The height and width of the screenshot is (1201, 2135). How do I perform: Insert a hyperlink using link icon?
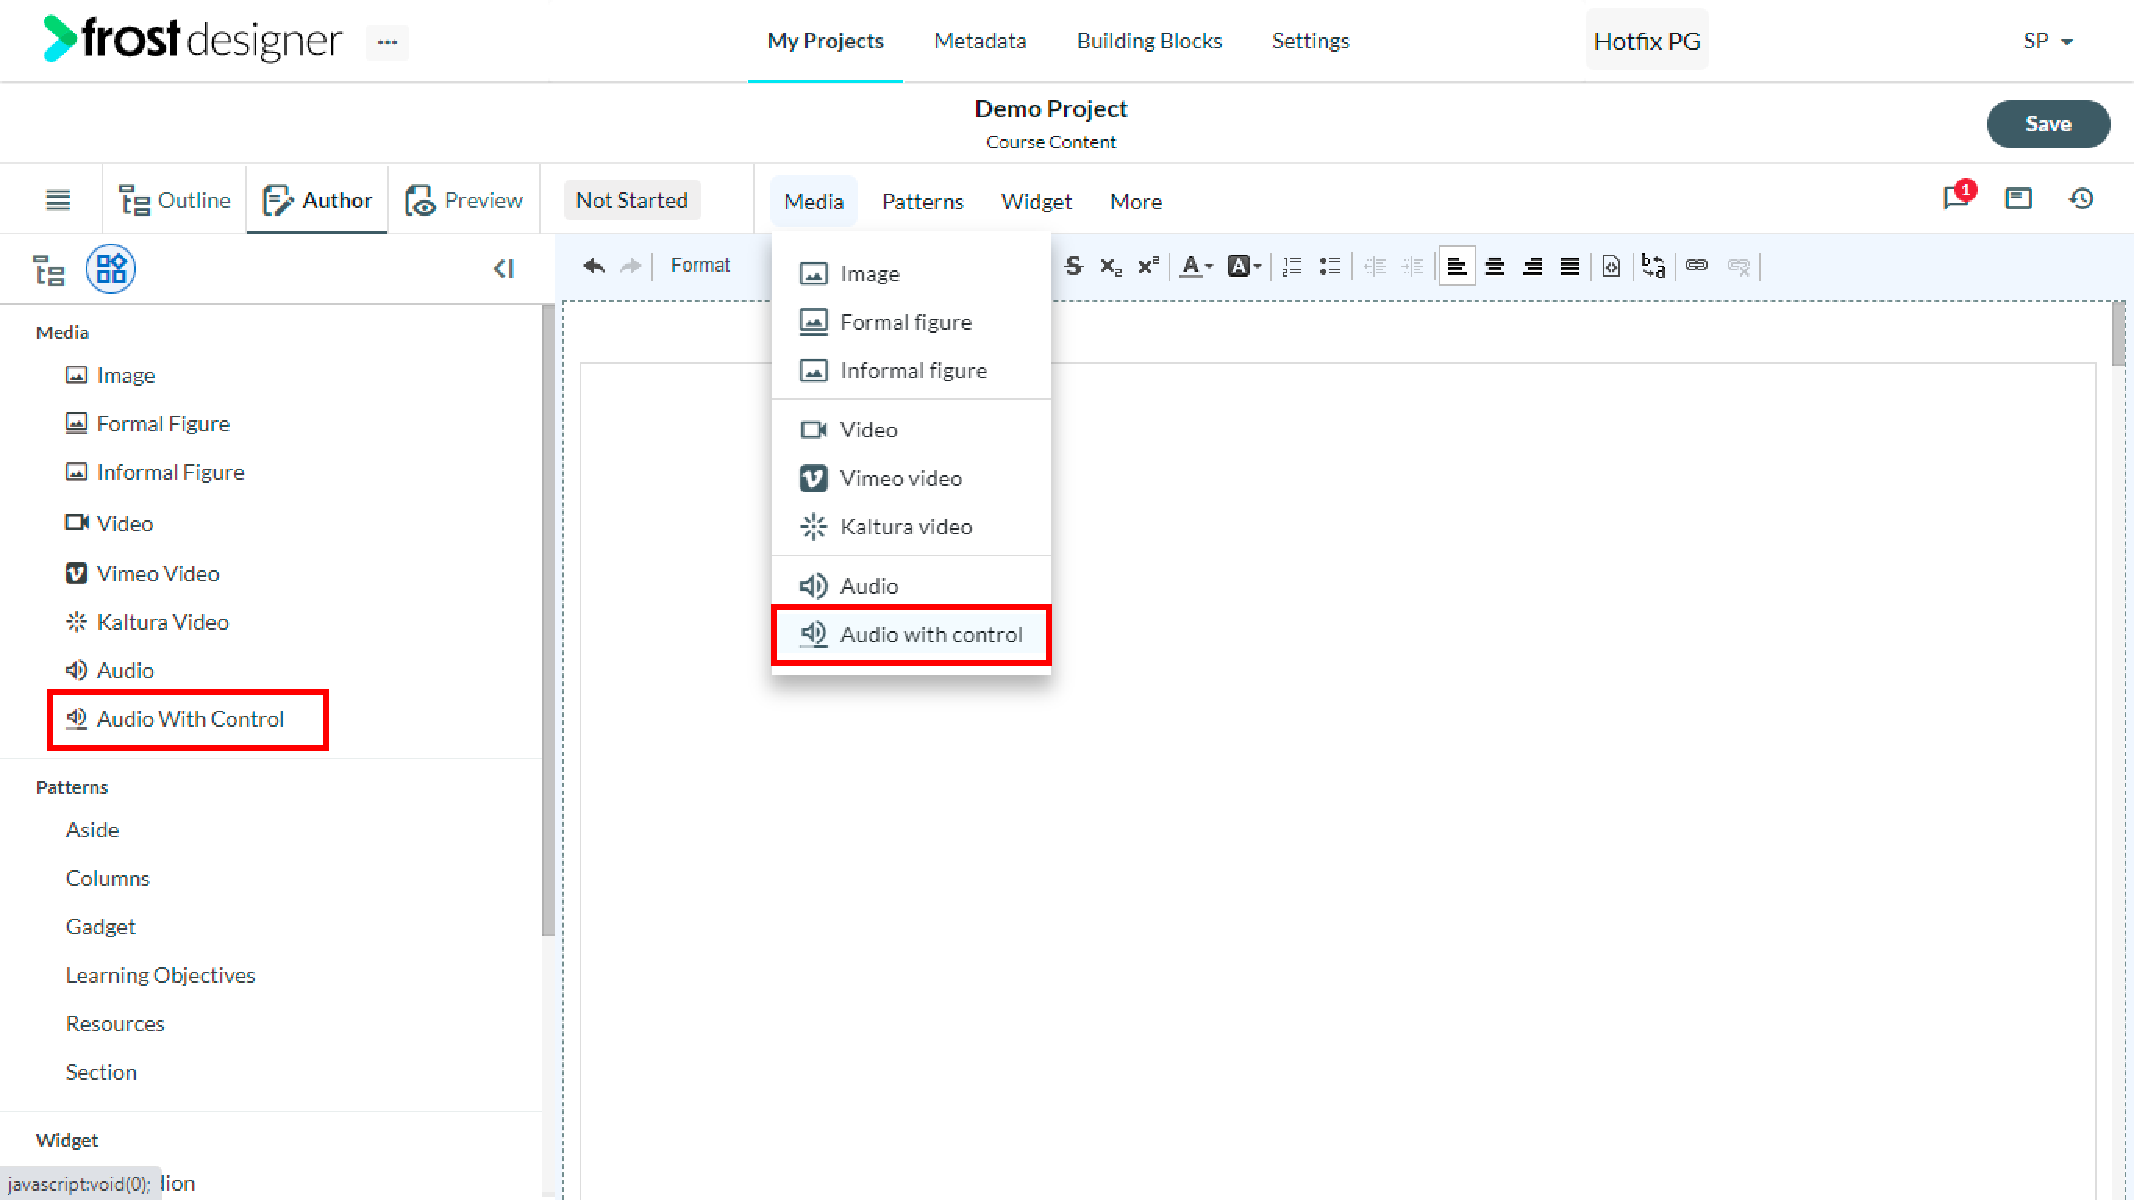point(1697,265)
